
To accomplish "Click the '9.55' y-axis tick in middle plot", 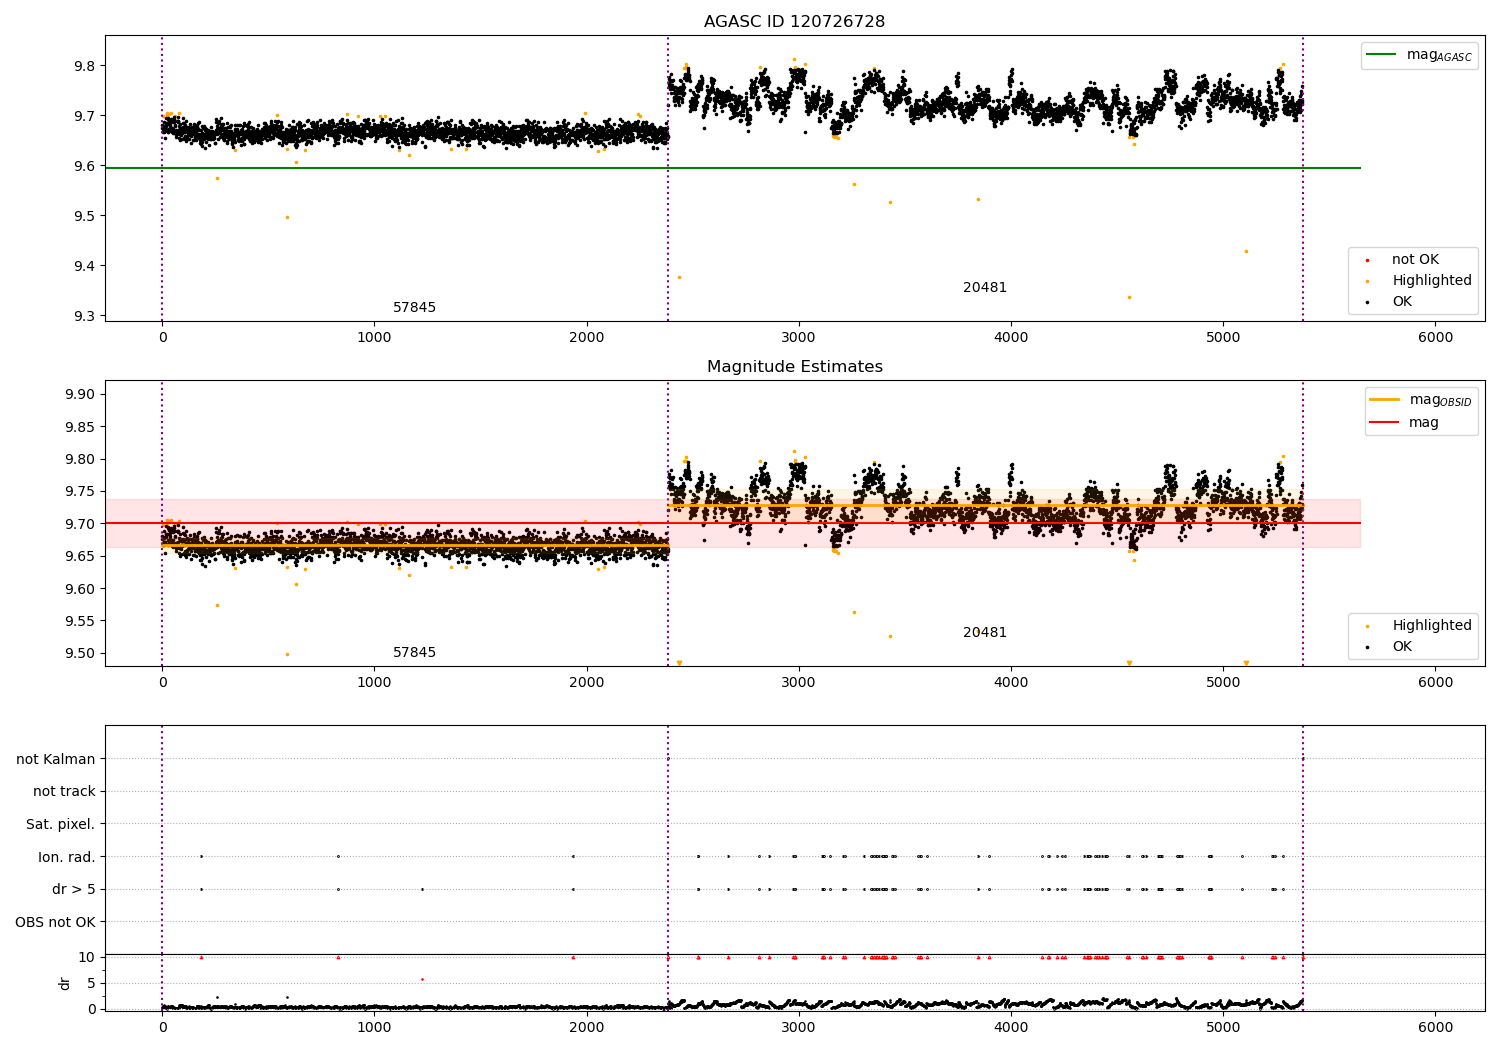I will pos(80,621).
